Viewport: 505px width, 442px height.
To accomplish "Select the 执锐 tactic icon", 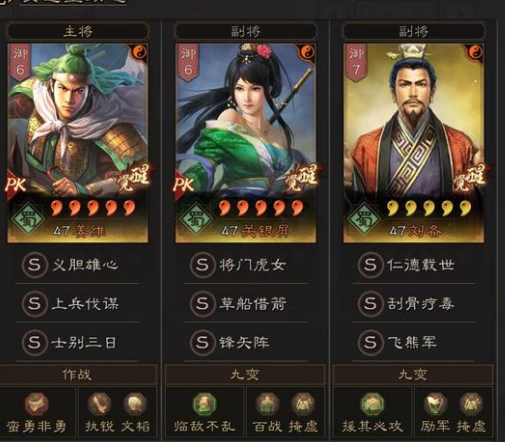I will 99,404.
